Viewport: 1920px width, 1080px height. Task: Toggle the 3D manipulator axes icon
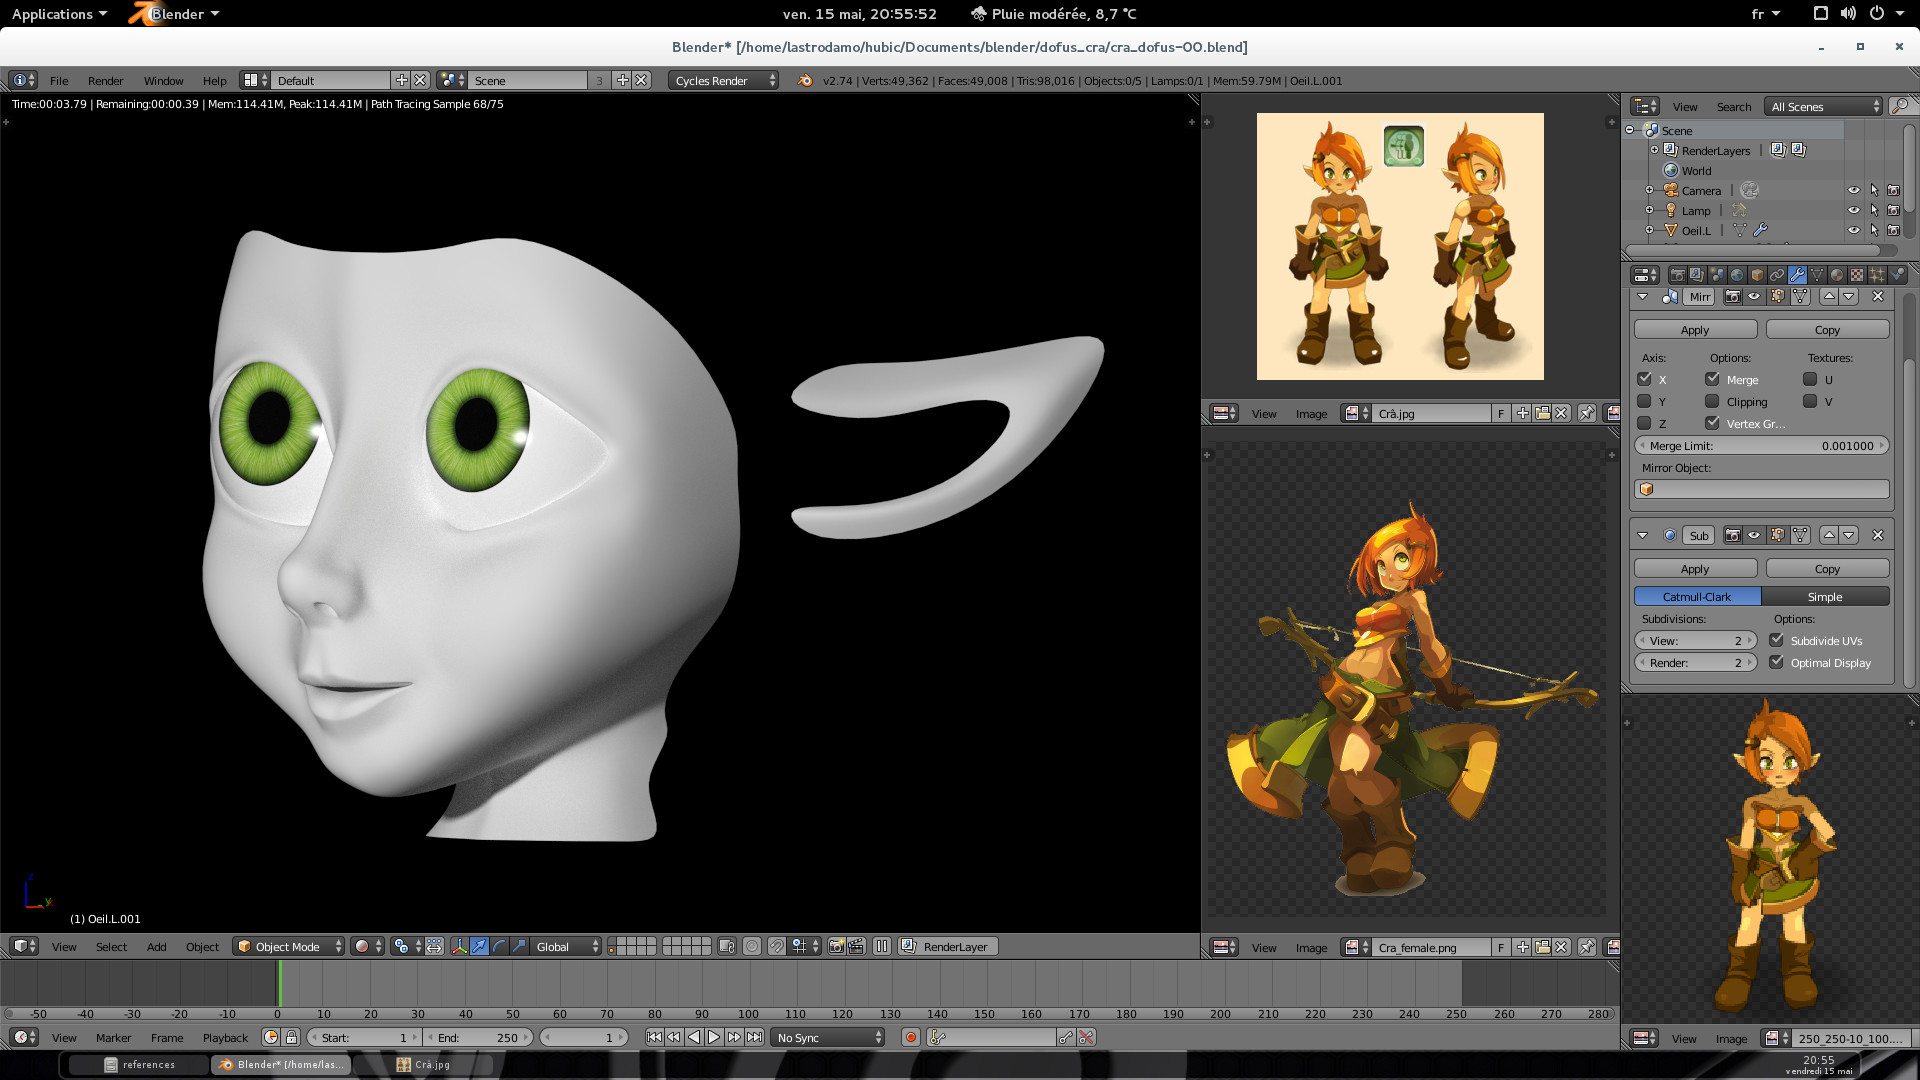coord(459,946)
